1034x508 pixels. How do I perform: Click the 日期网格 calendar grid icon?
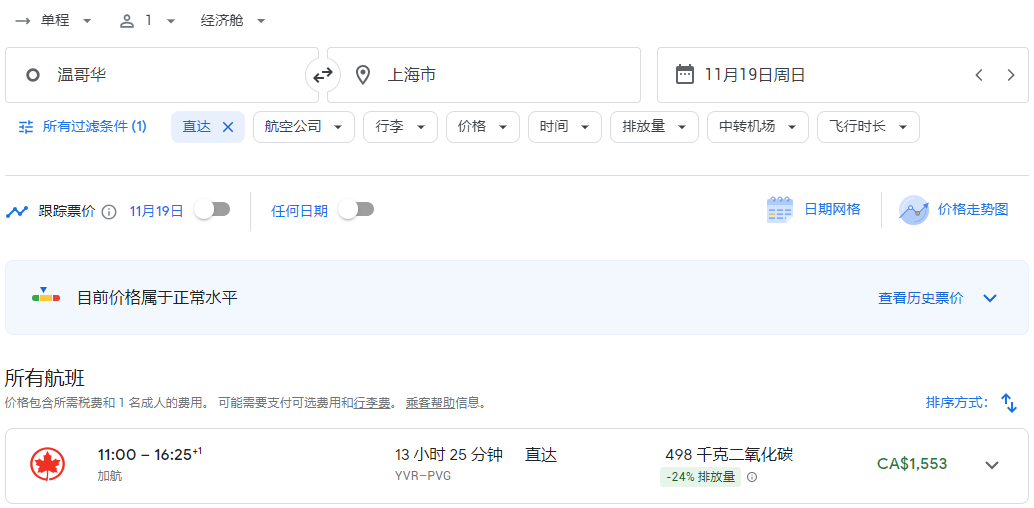click(779, 210)
